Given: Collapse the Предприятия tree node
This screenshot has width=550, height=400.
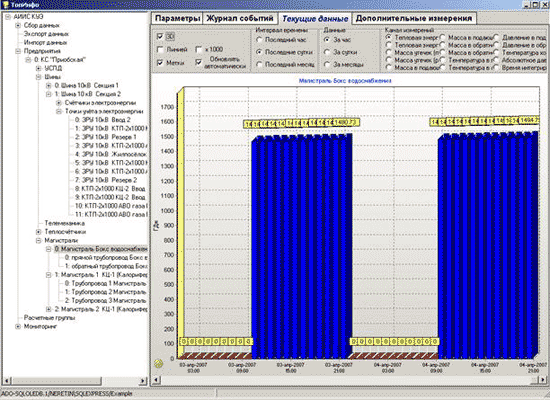Looking at the screenshot, I should click(18, 51).
